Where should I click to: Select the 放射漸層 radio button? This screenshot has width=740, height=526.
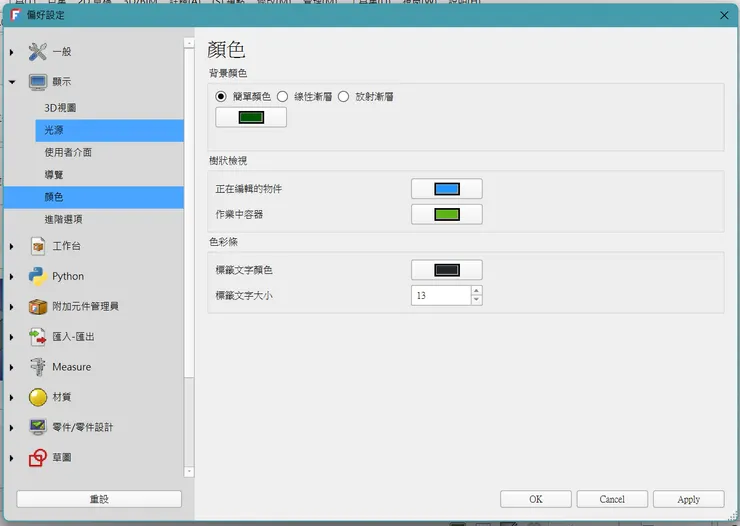click(x=344, y=97)
